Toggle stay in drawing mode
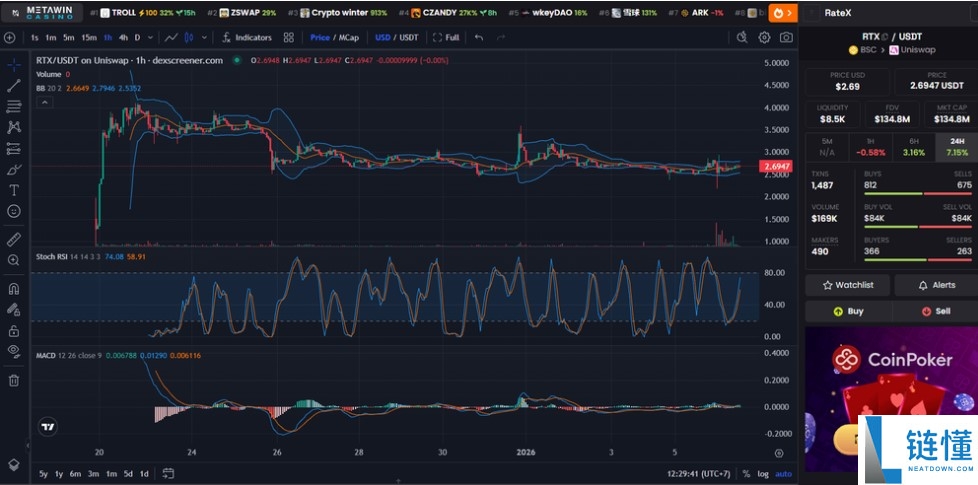The height and width of the screenshot is (485, 978). (x=14, y=309)
